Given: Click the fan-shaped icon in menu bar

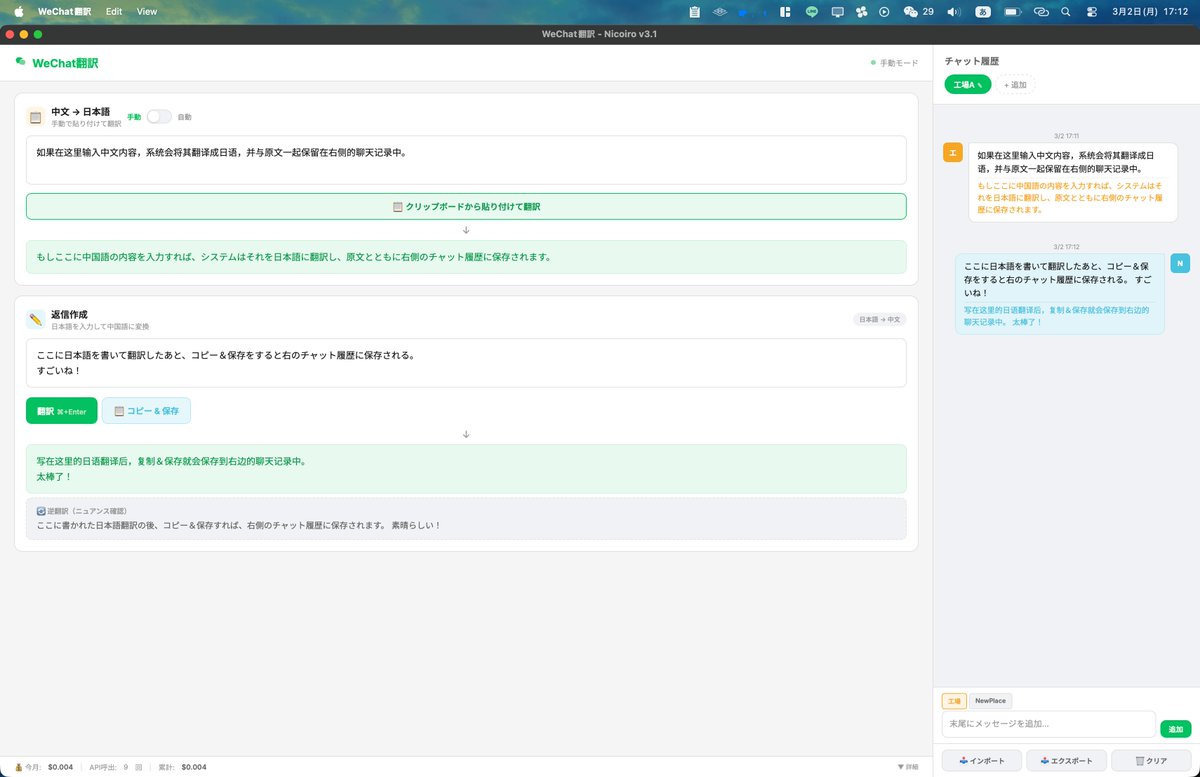Looking at the screenshot, I should [860, 12].
